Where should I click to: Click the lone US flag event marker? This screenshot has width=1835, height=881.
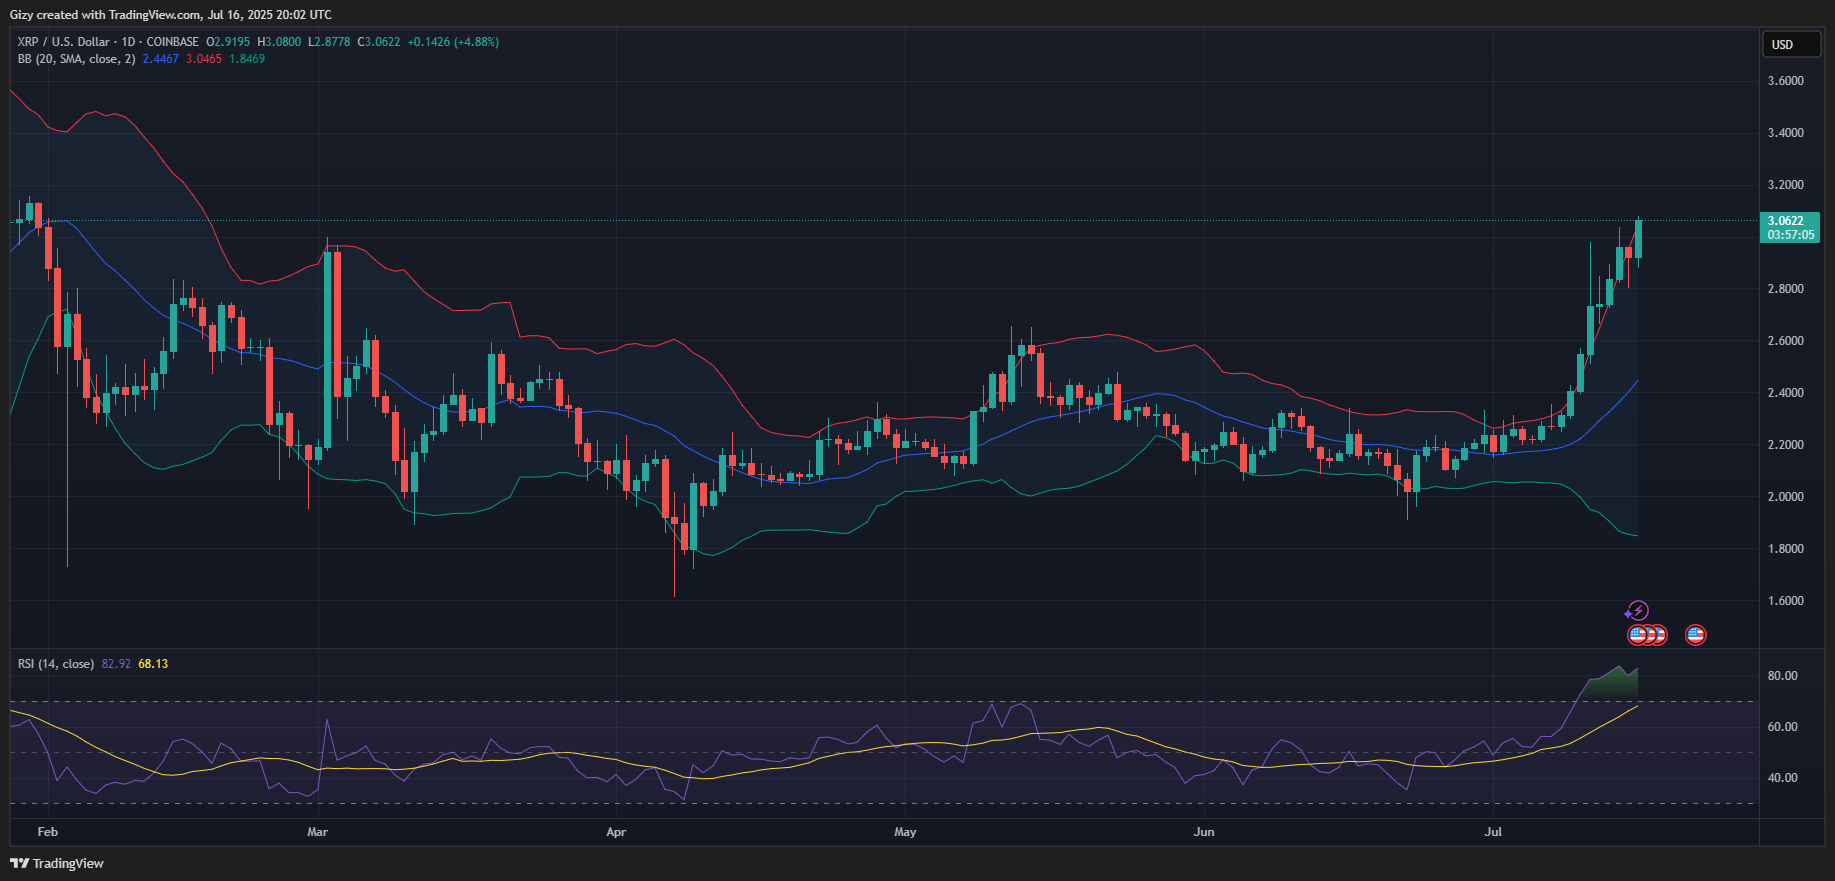click(1695, 634)
